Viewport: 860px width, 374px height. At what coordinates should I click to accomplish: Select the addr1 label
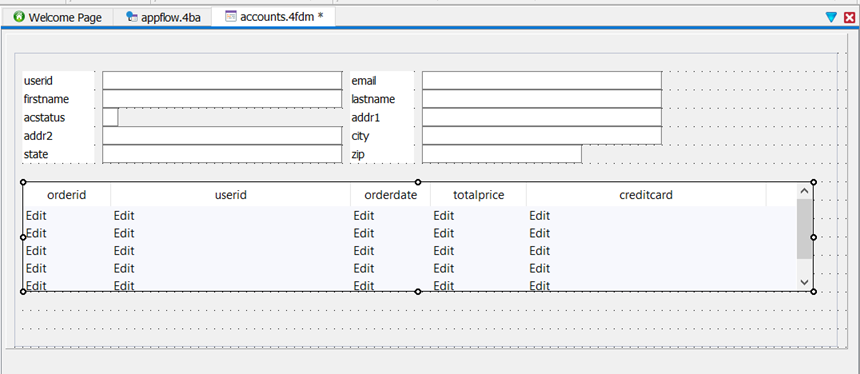click(365, 117)
